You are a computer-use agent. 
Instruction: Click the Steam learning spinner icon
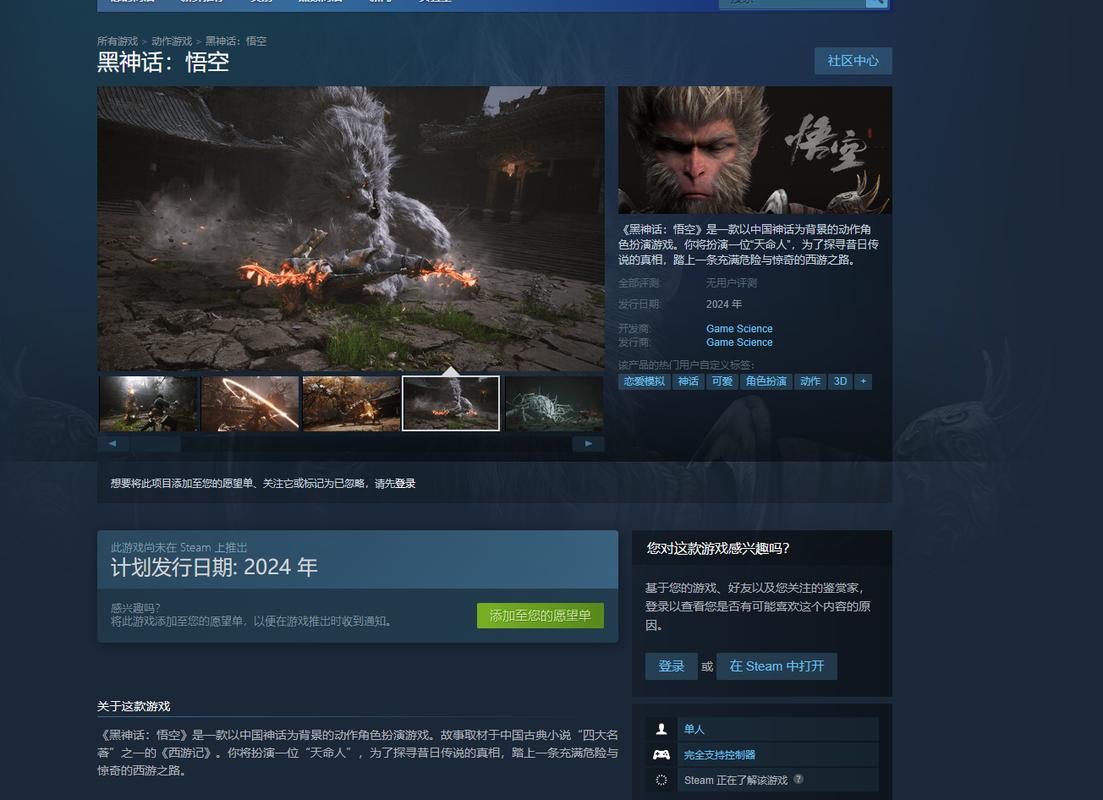(x=661, y=780)
